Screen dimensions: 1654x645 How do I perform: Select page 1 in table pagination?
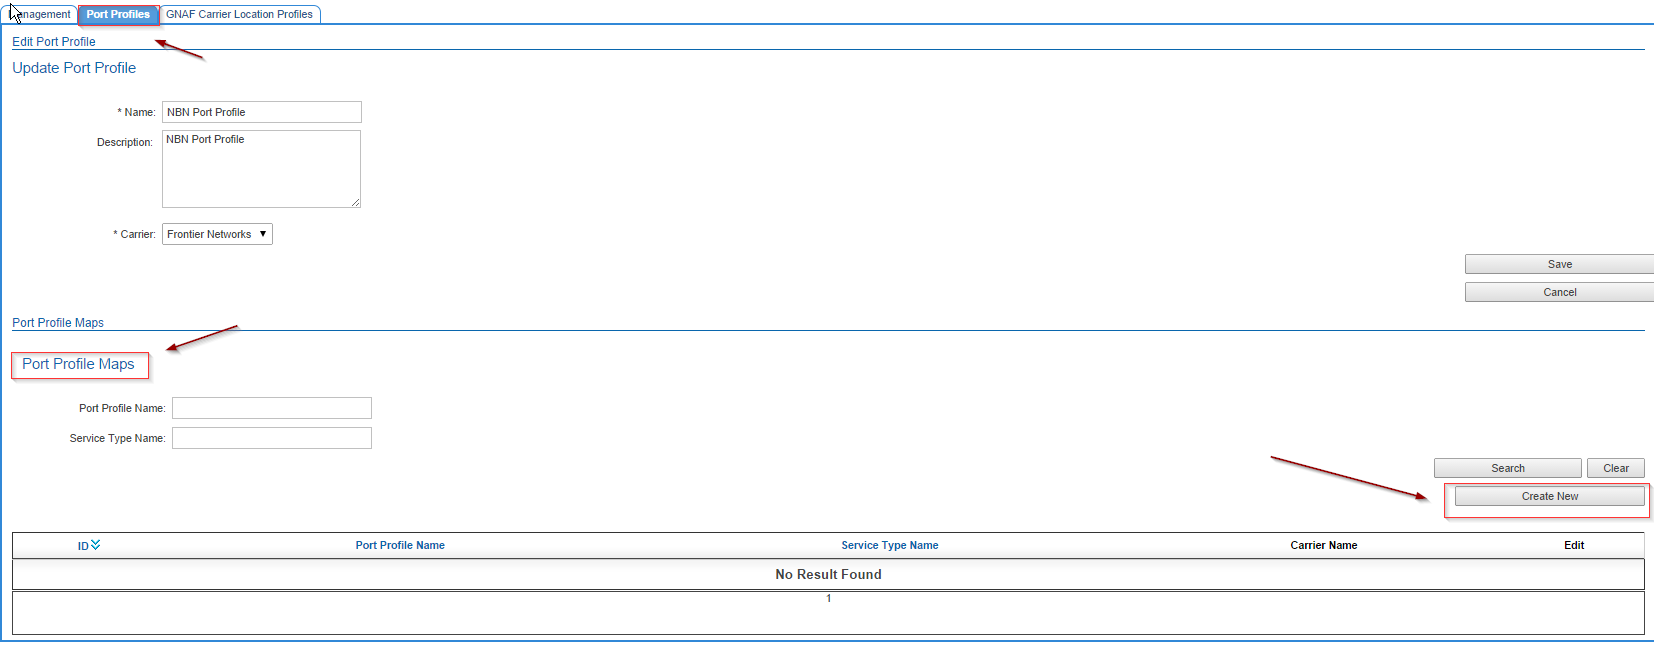[x=828, y=598]
